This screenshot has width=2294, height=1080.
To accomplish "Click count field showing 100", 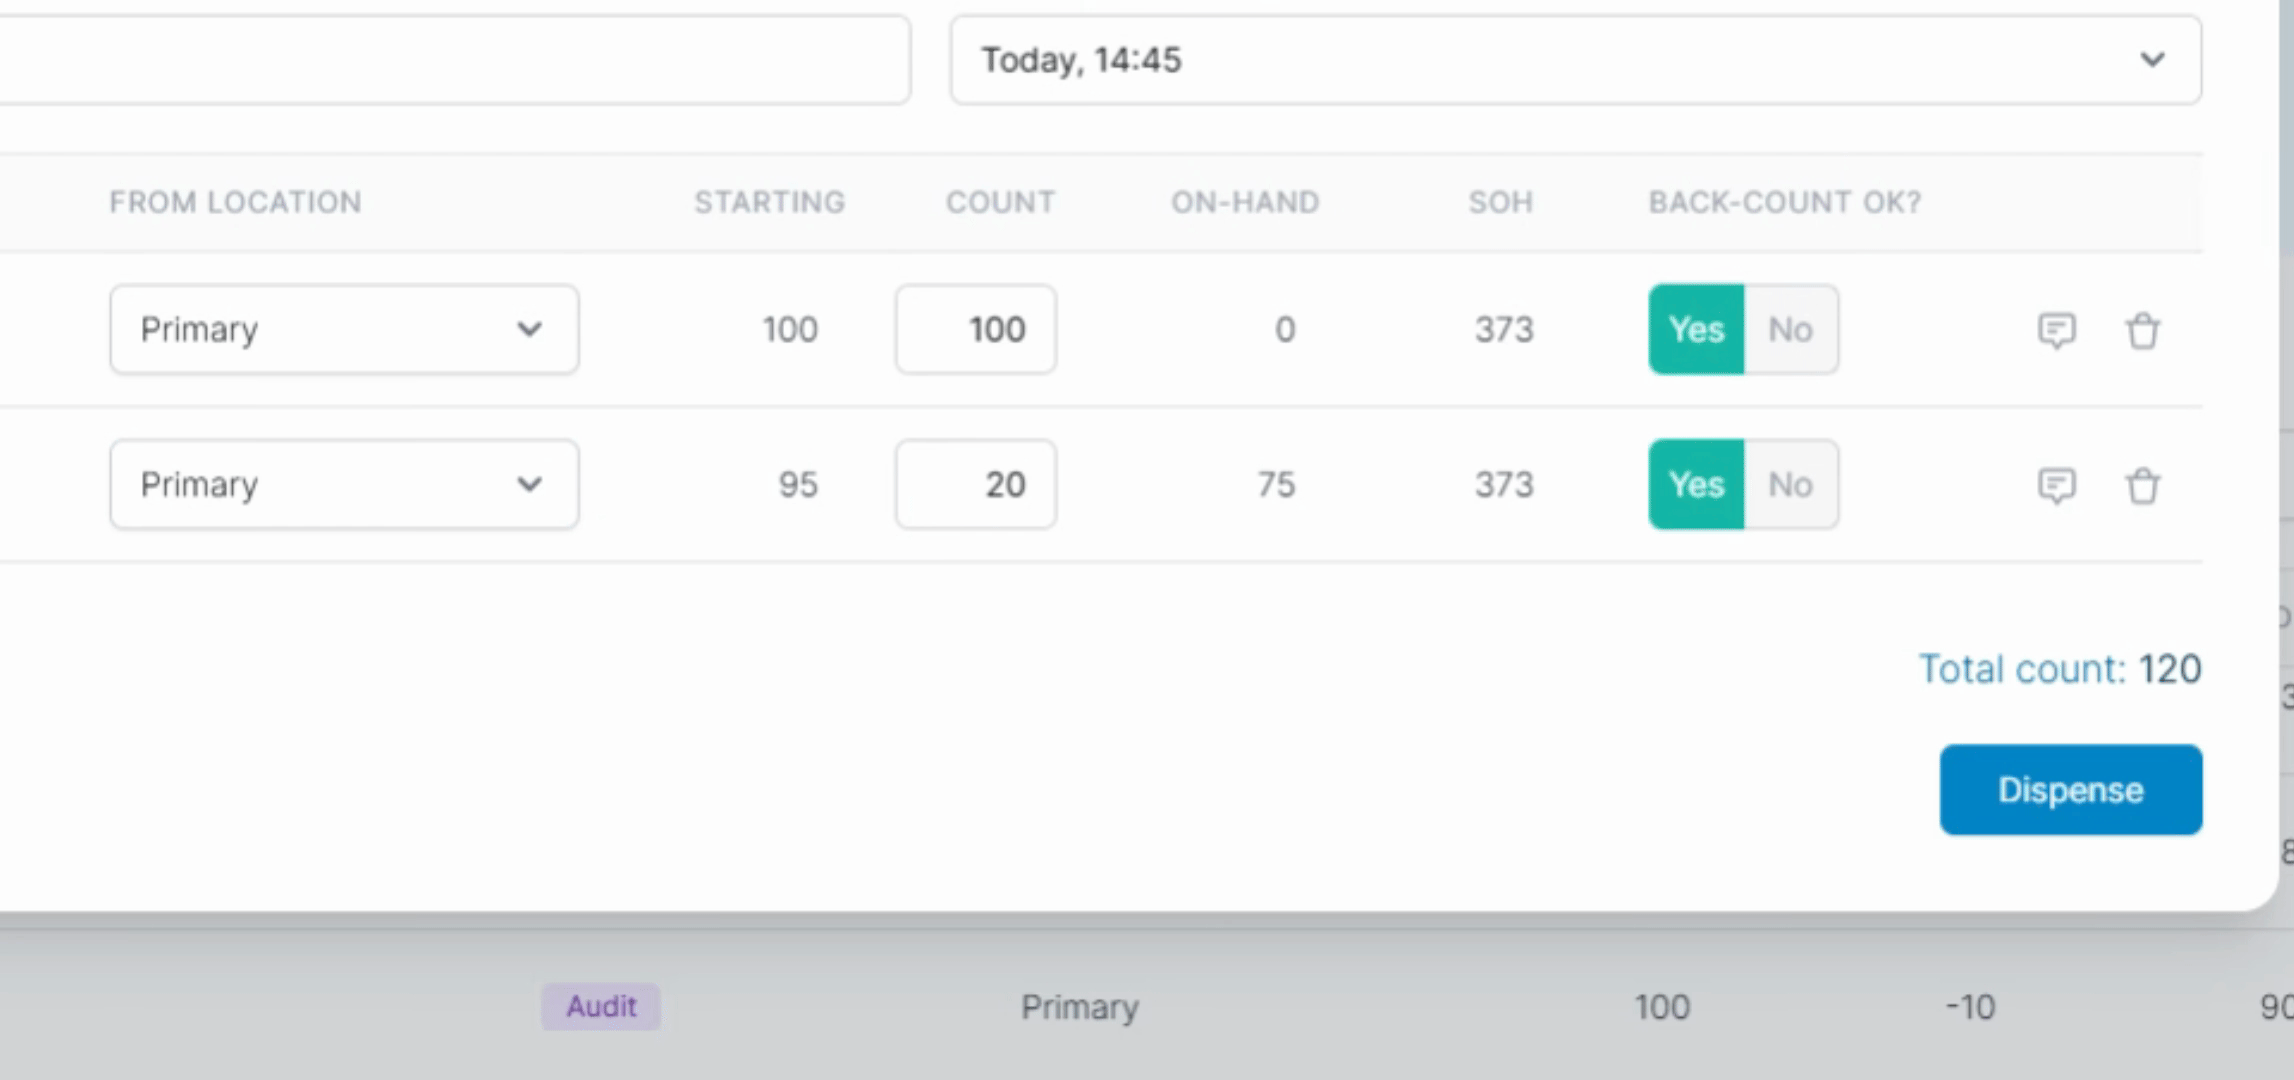I will [976, 330].
